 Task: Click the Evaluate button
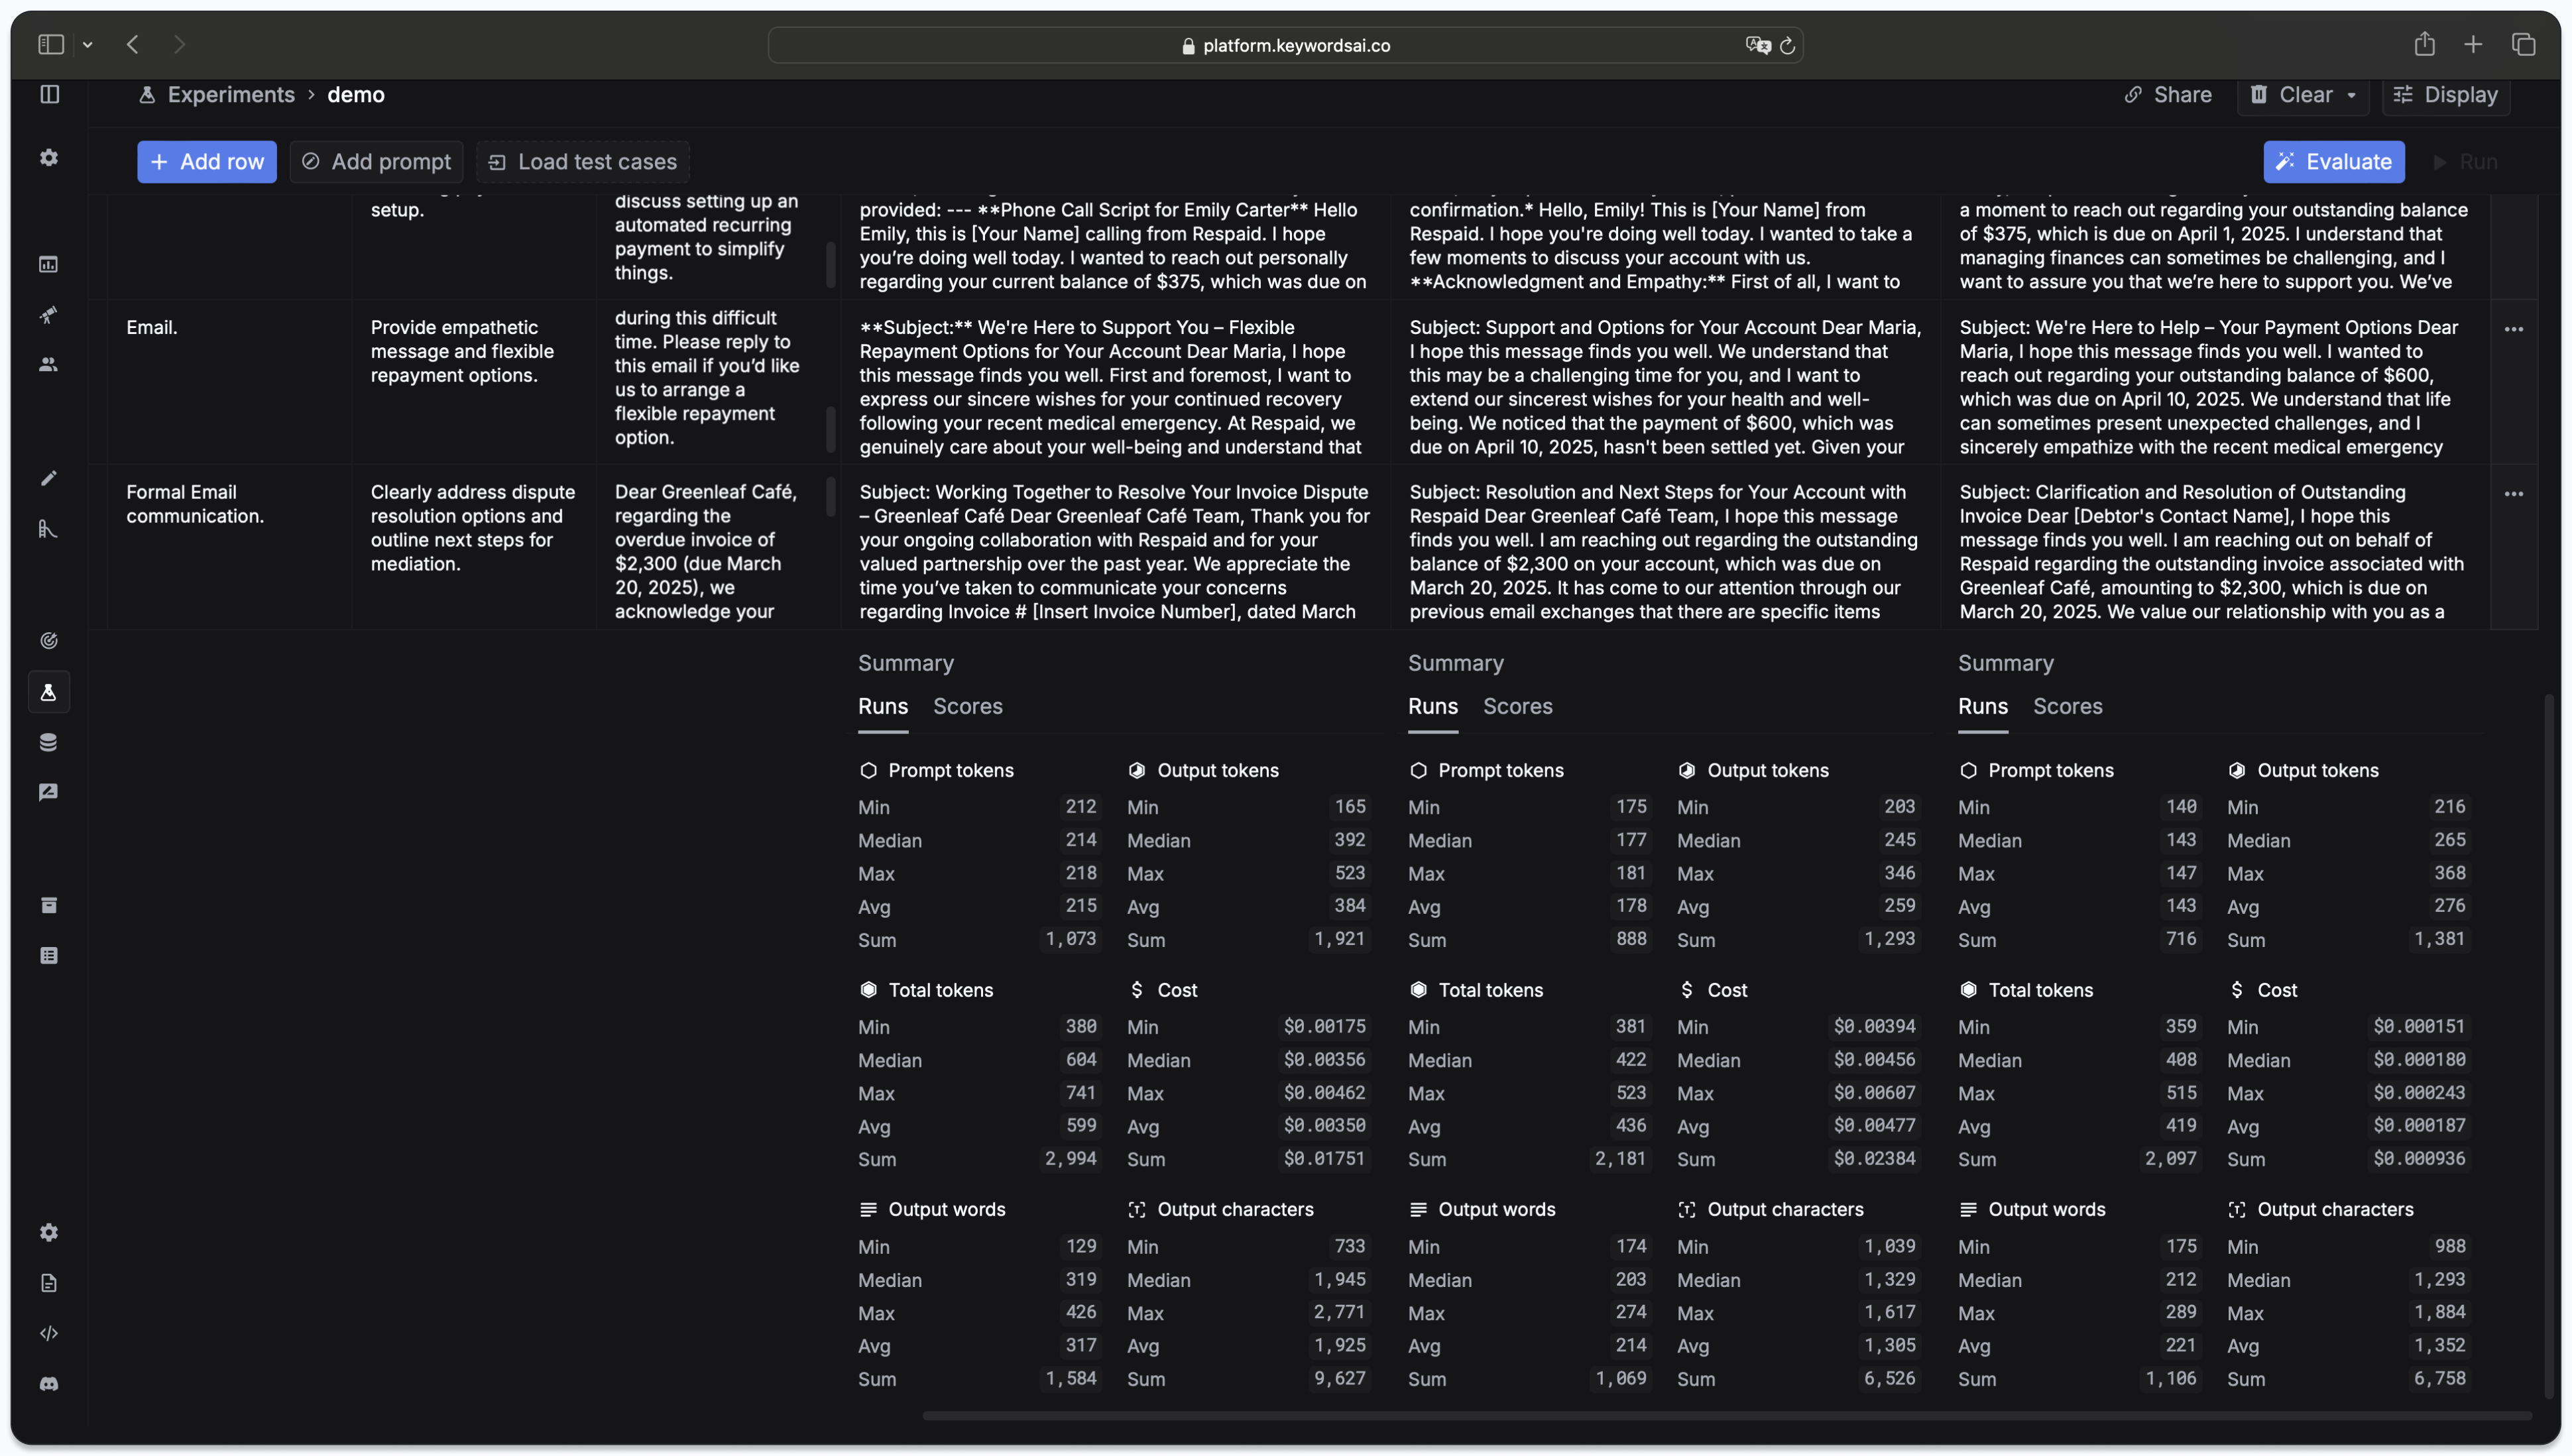tap(2334, 162)
